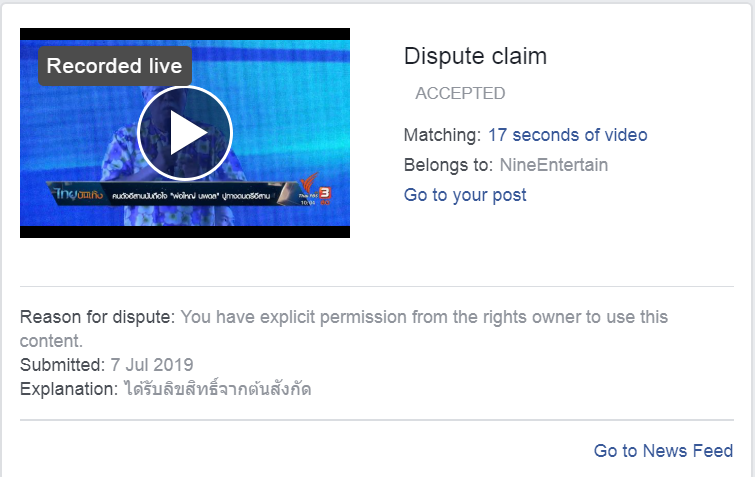Click the Belongs to label

pos(448,165)
